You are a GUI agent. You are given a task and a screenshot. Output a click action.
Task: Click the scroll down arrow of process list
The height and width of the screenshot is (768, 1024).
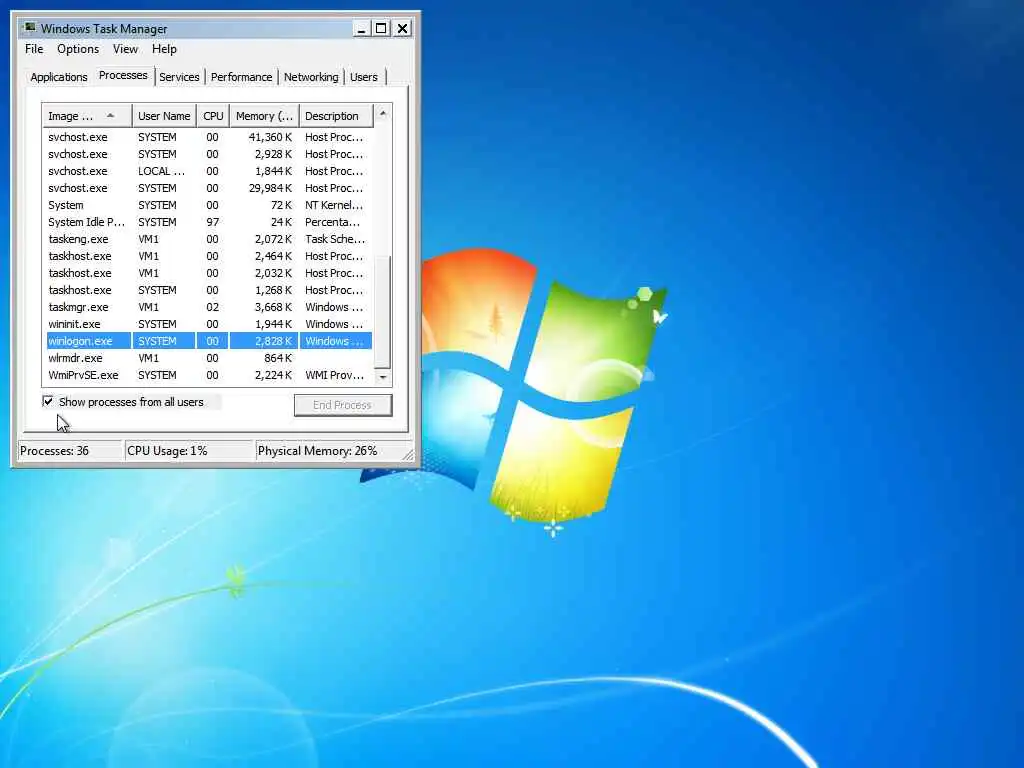click(x=383, y=377)
